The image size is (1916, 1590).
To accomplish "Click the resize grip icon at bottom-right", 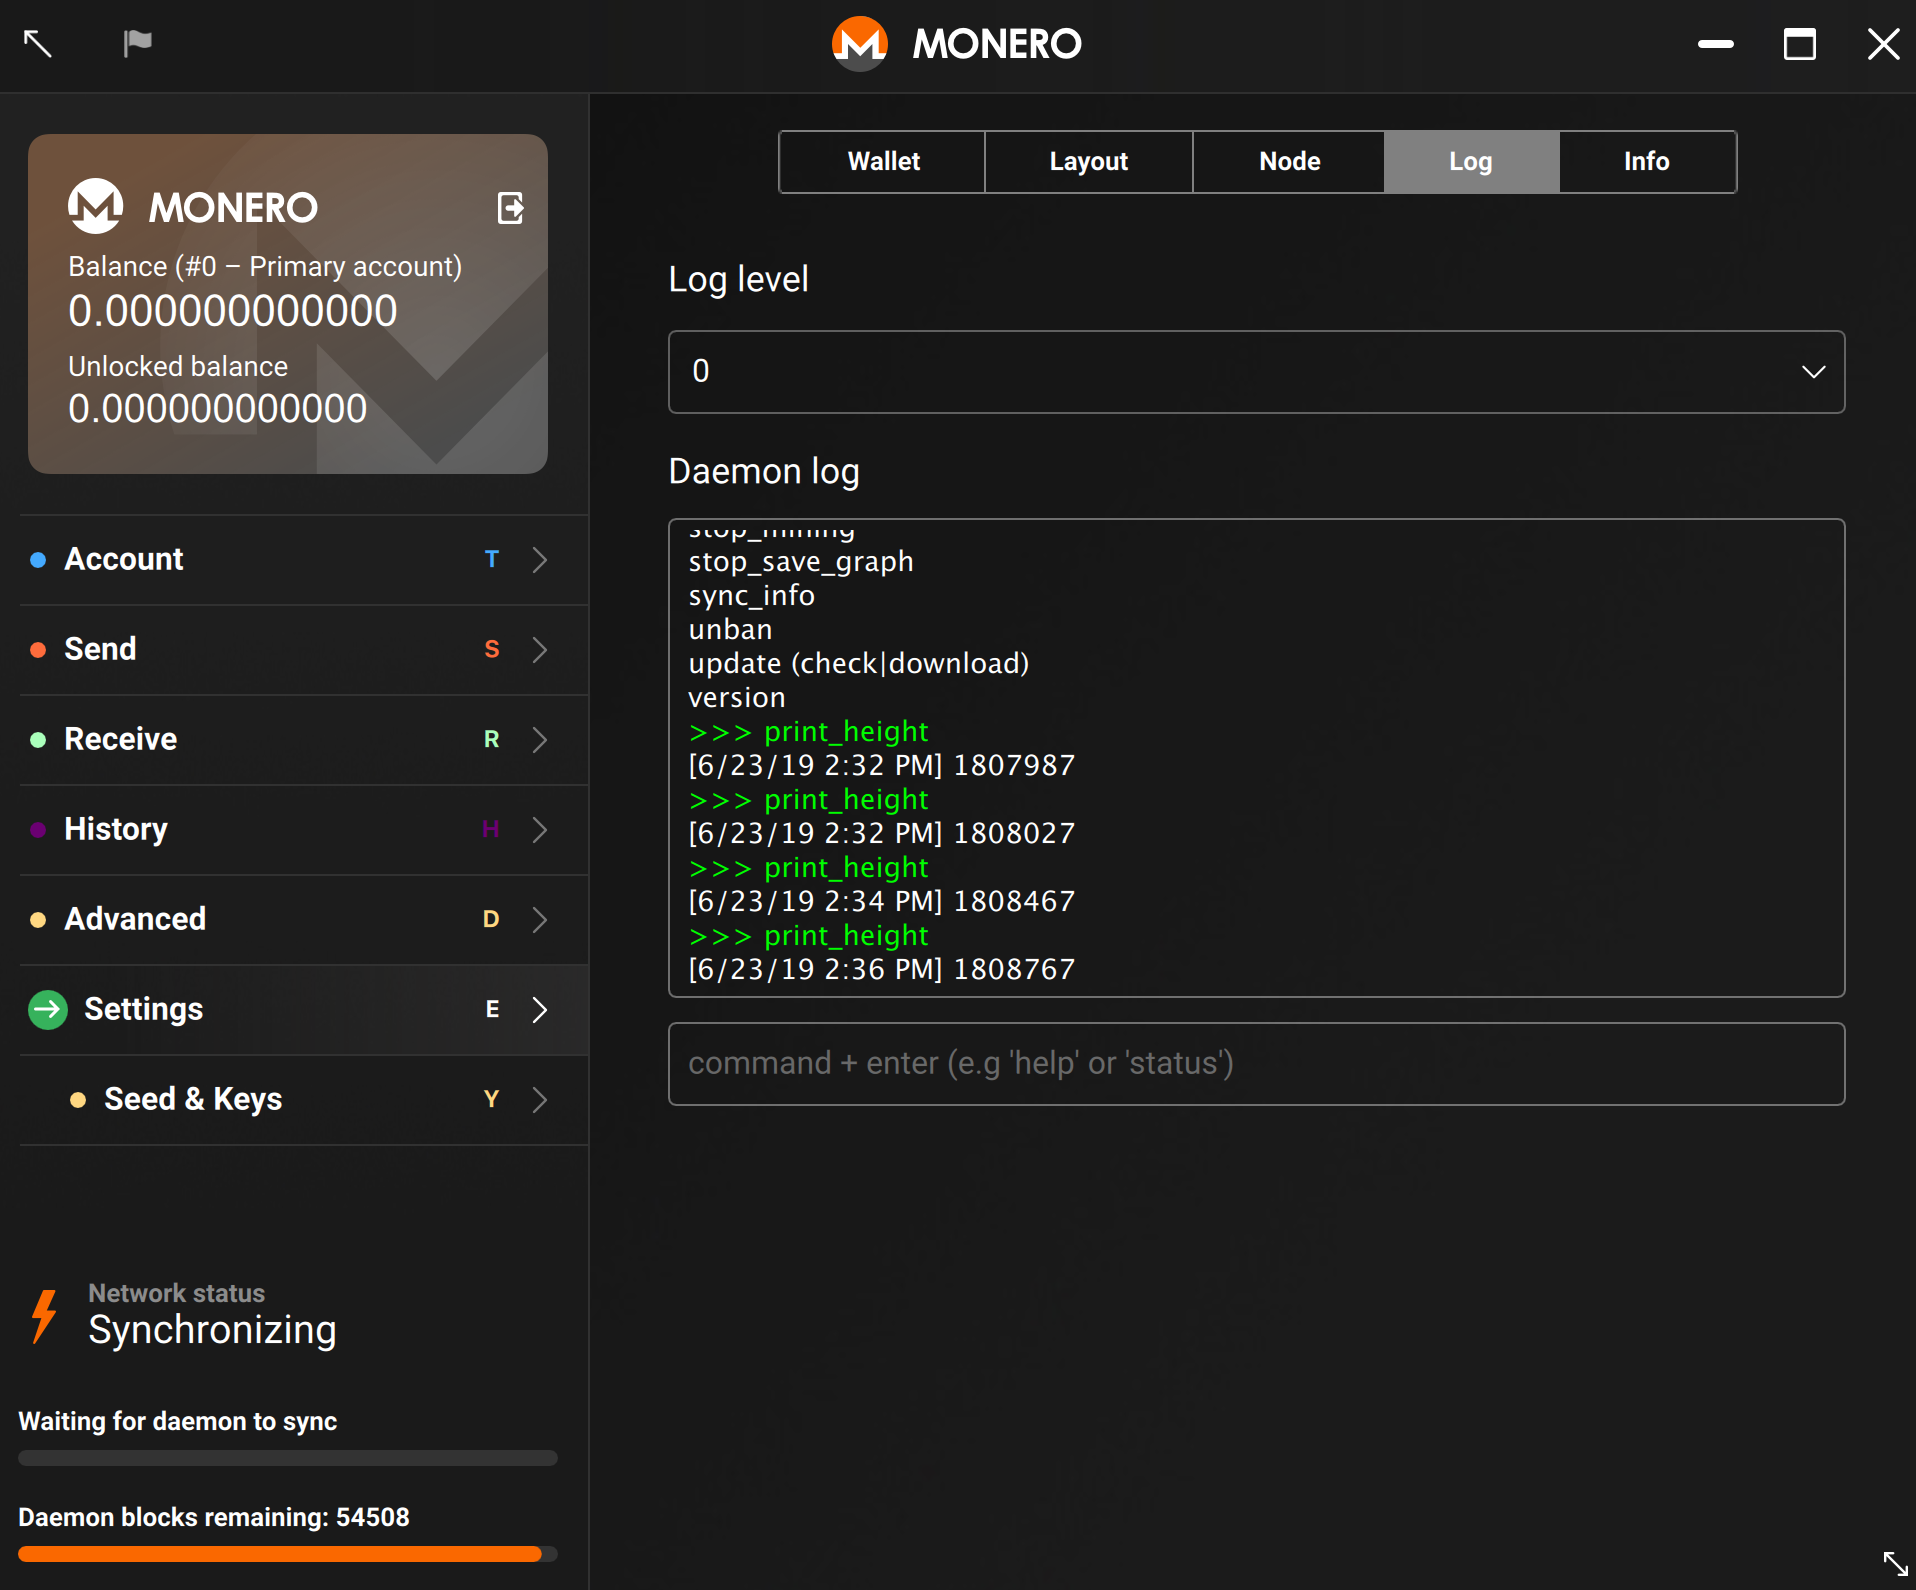I will [1895, 1563].
